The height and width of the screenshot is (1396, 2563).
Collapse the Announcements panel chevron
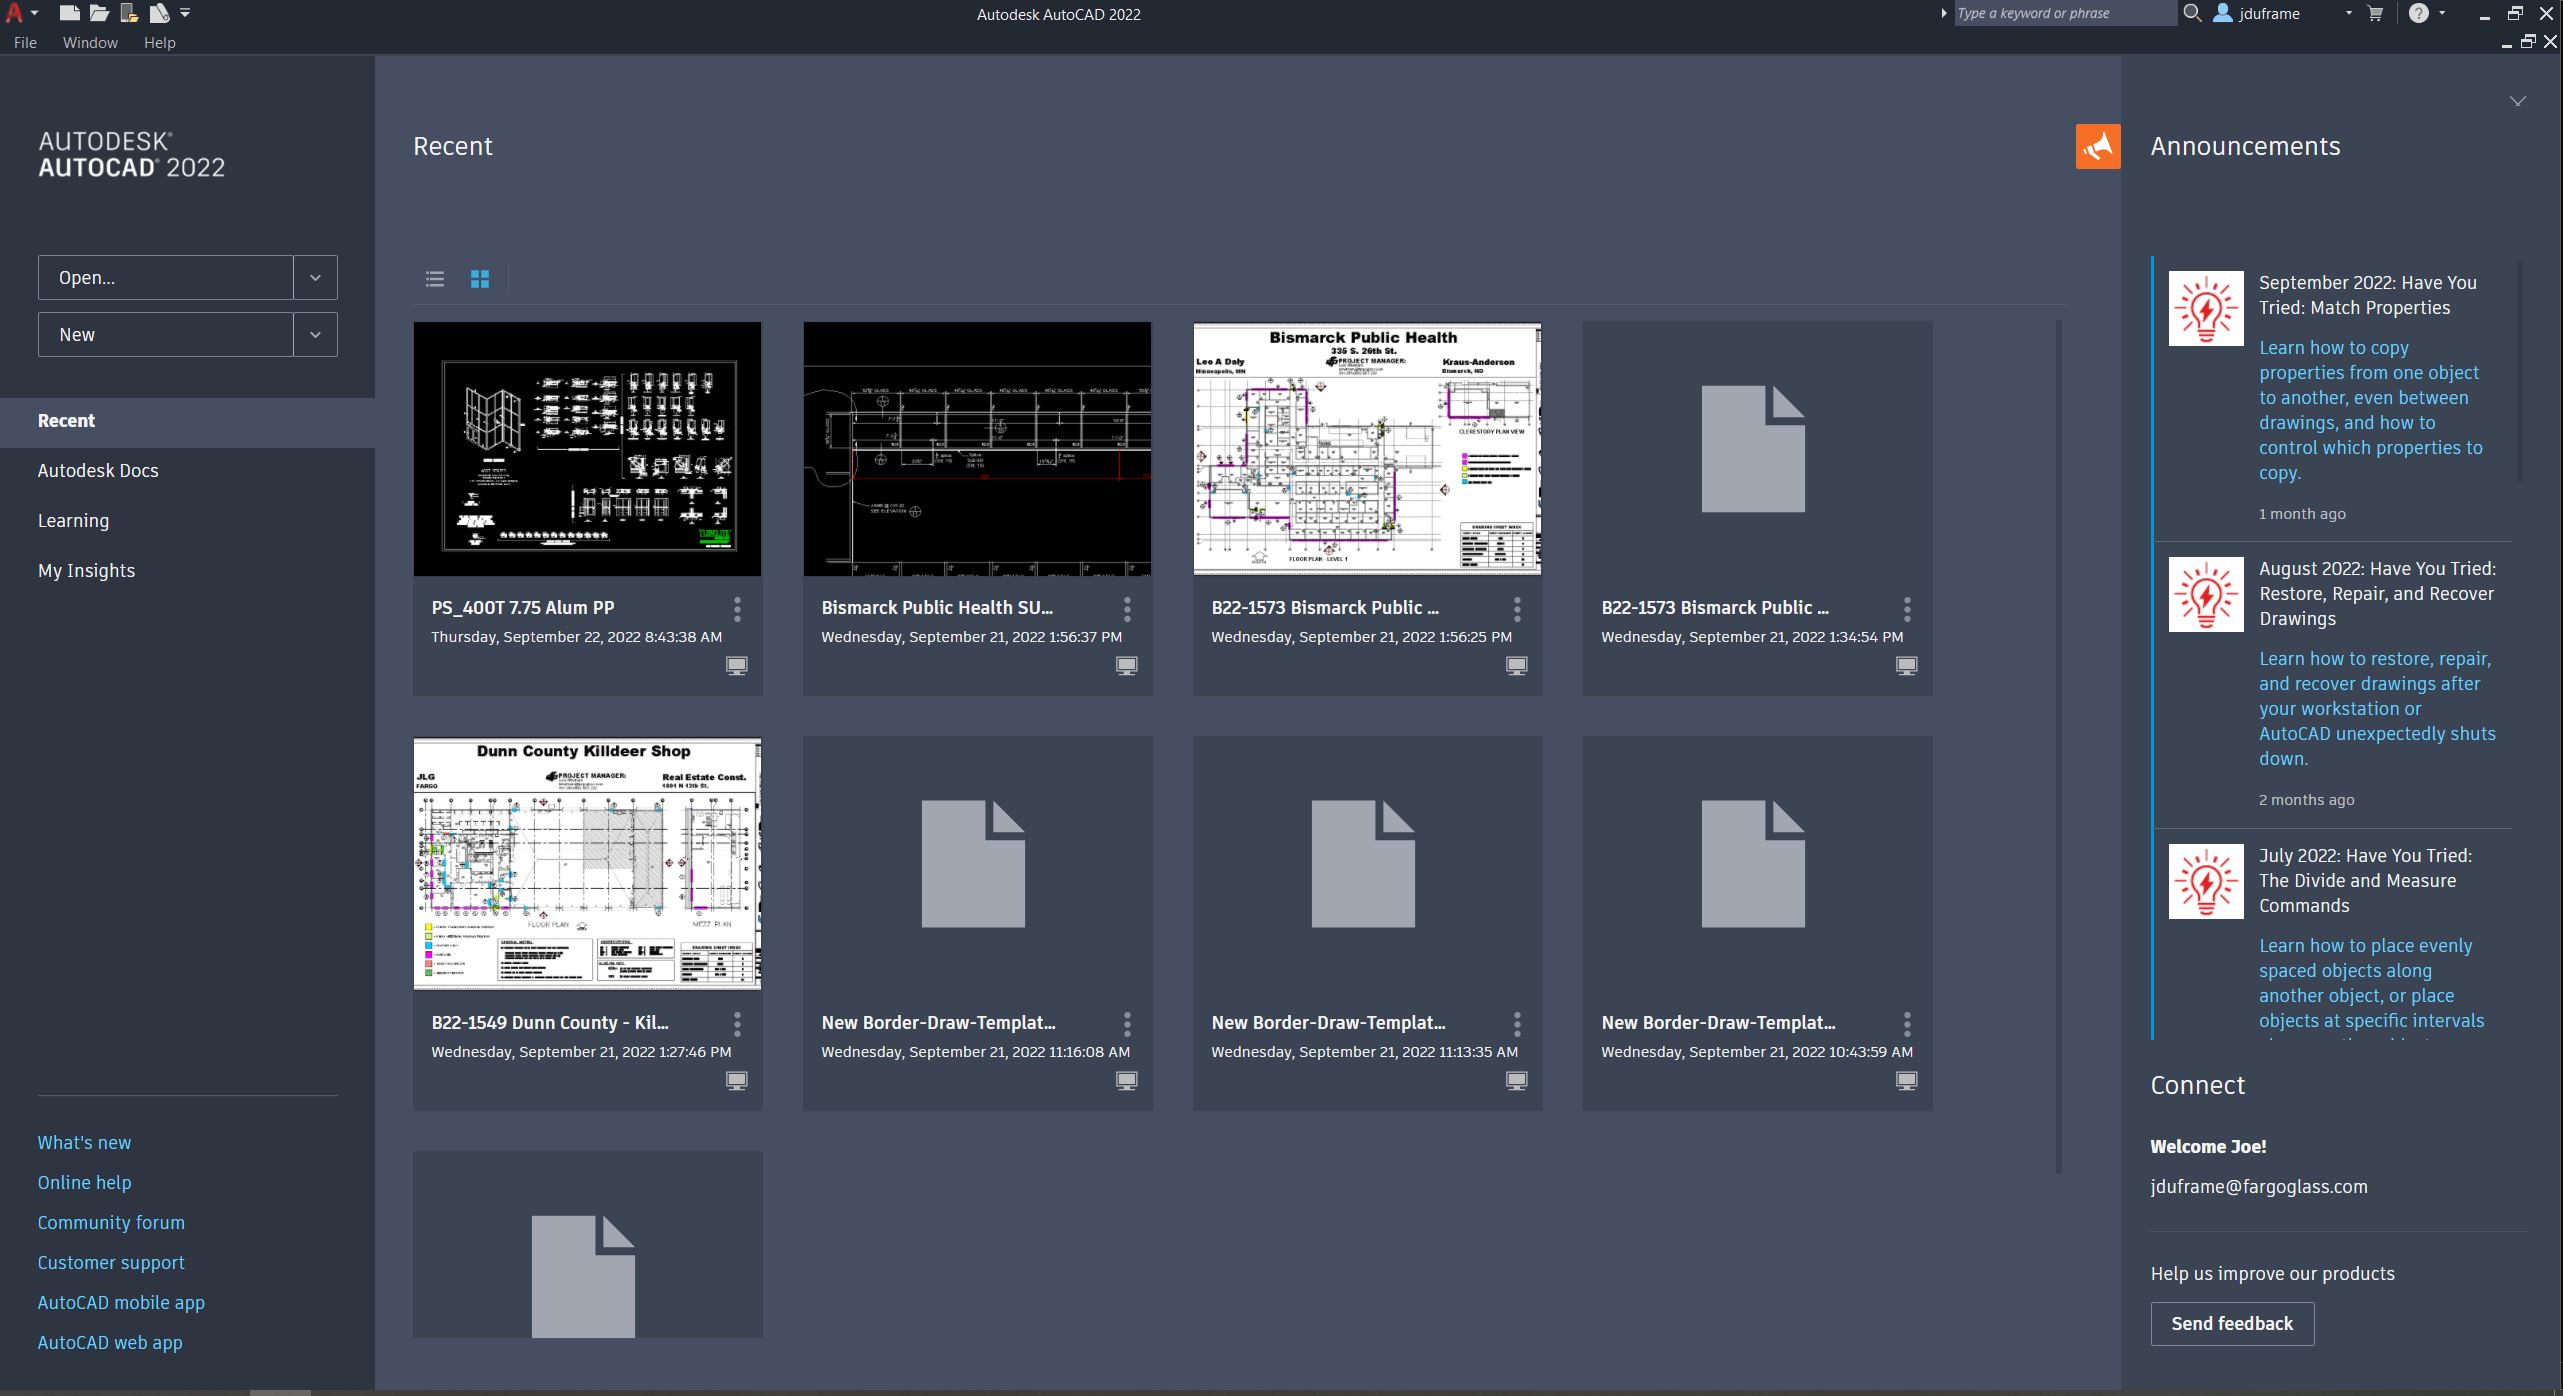pyautogui.click(x=2519, y=100)
